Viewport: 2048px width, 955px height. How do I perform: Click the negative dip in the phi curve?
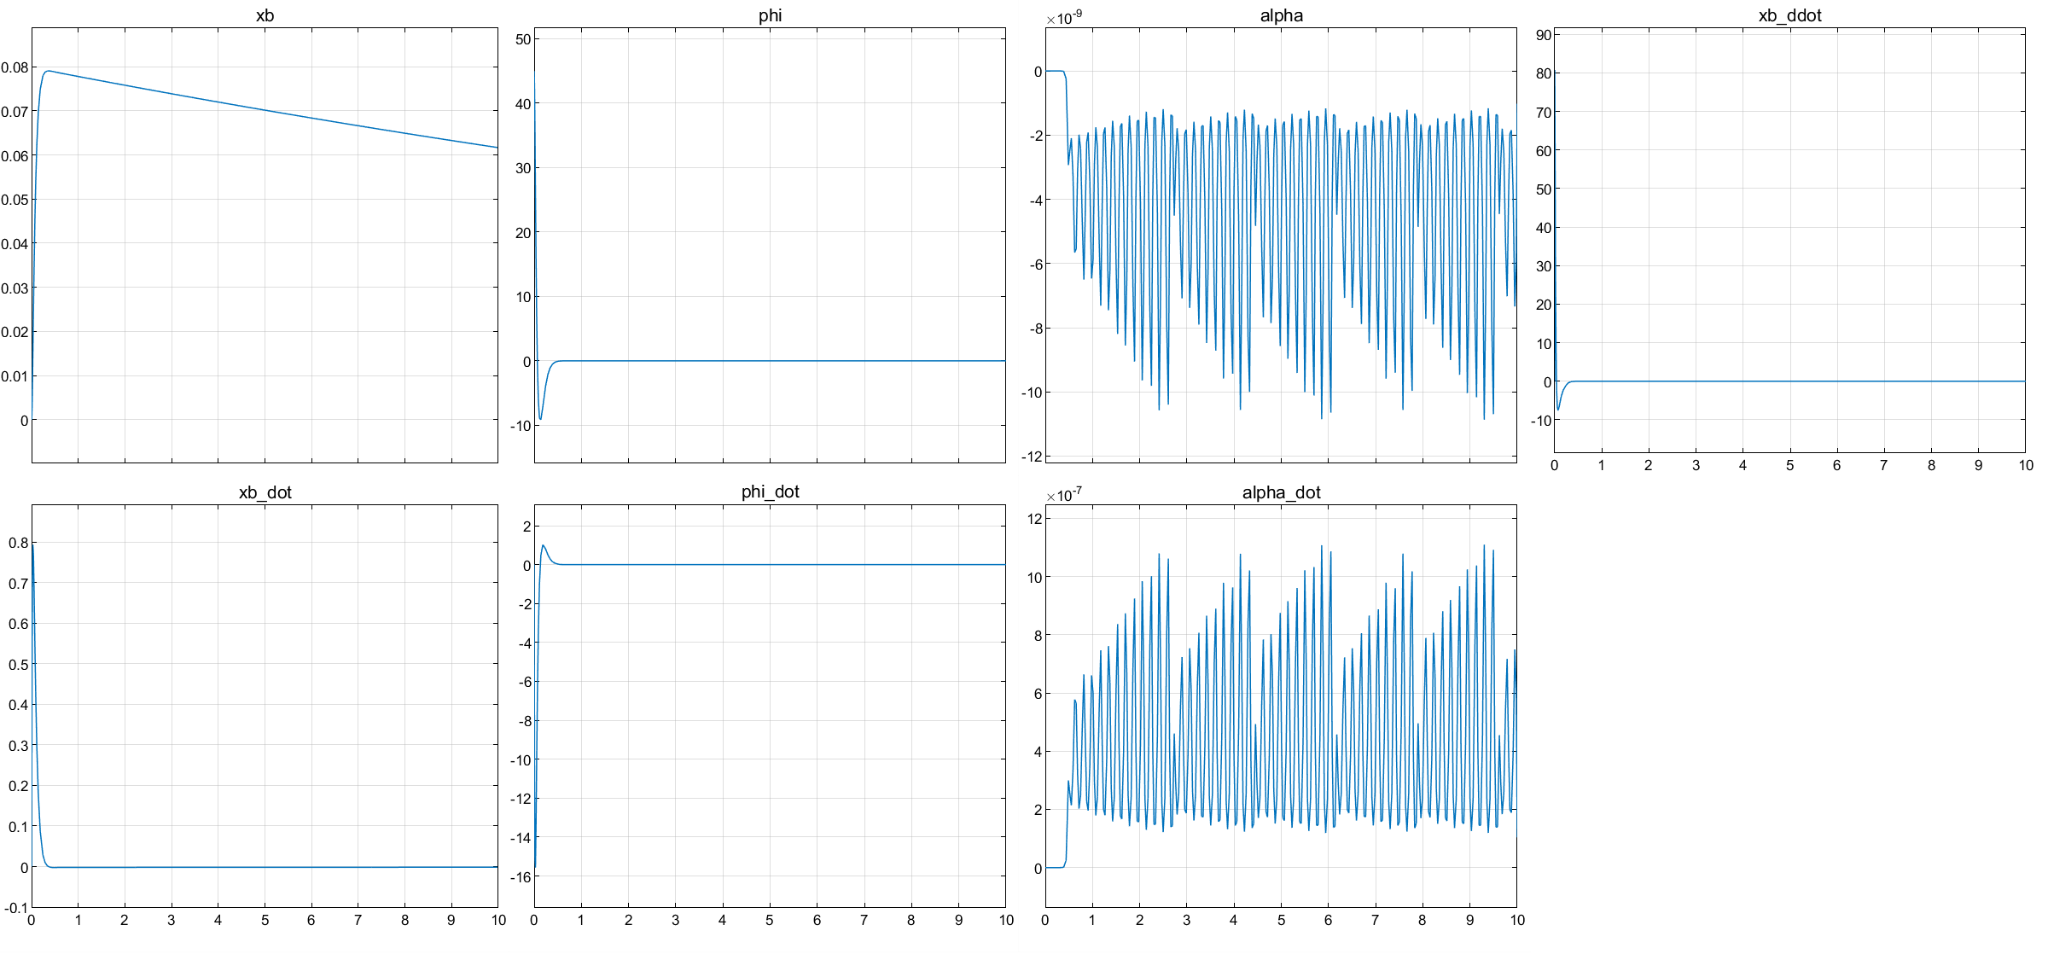click(541, 418)
